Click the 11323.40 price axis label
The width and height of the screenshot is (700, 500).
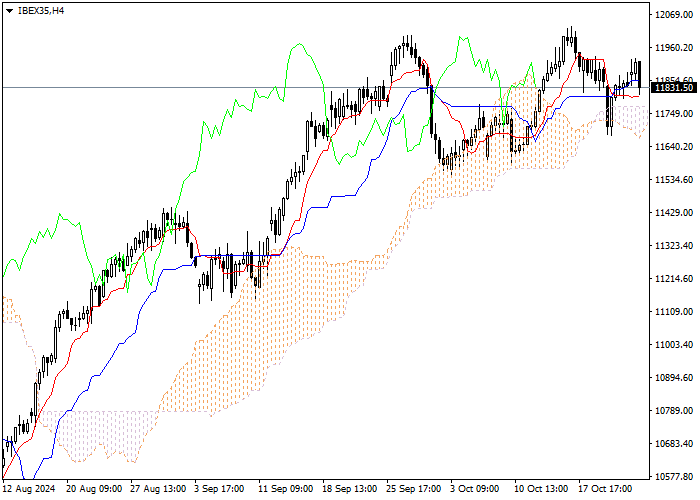point(674,246)
